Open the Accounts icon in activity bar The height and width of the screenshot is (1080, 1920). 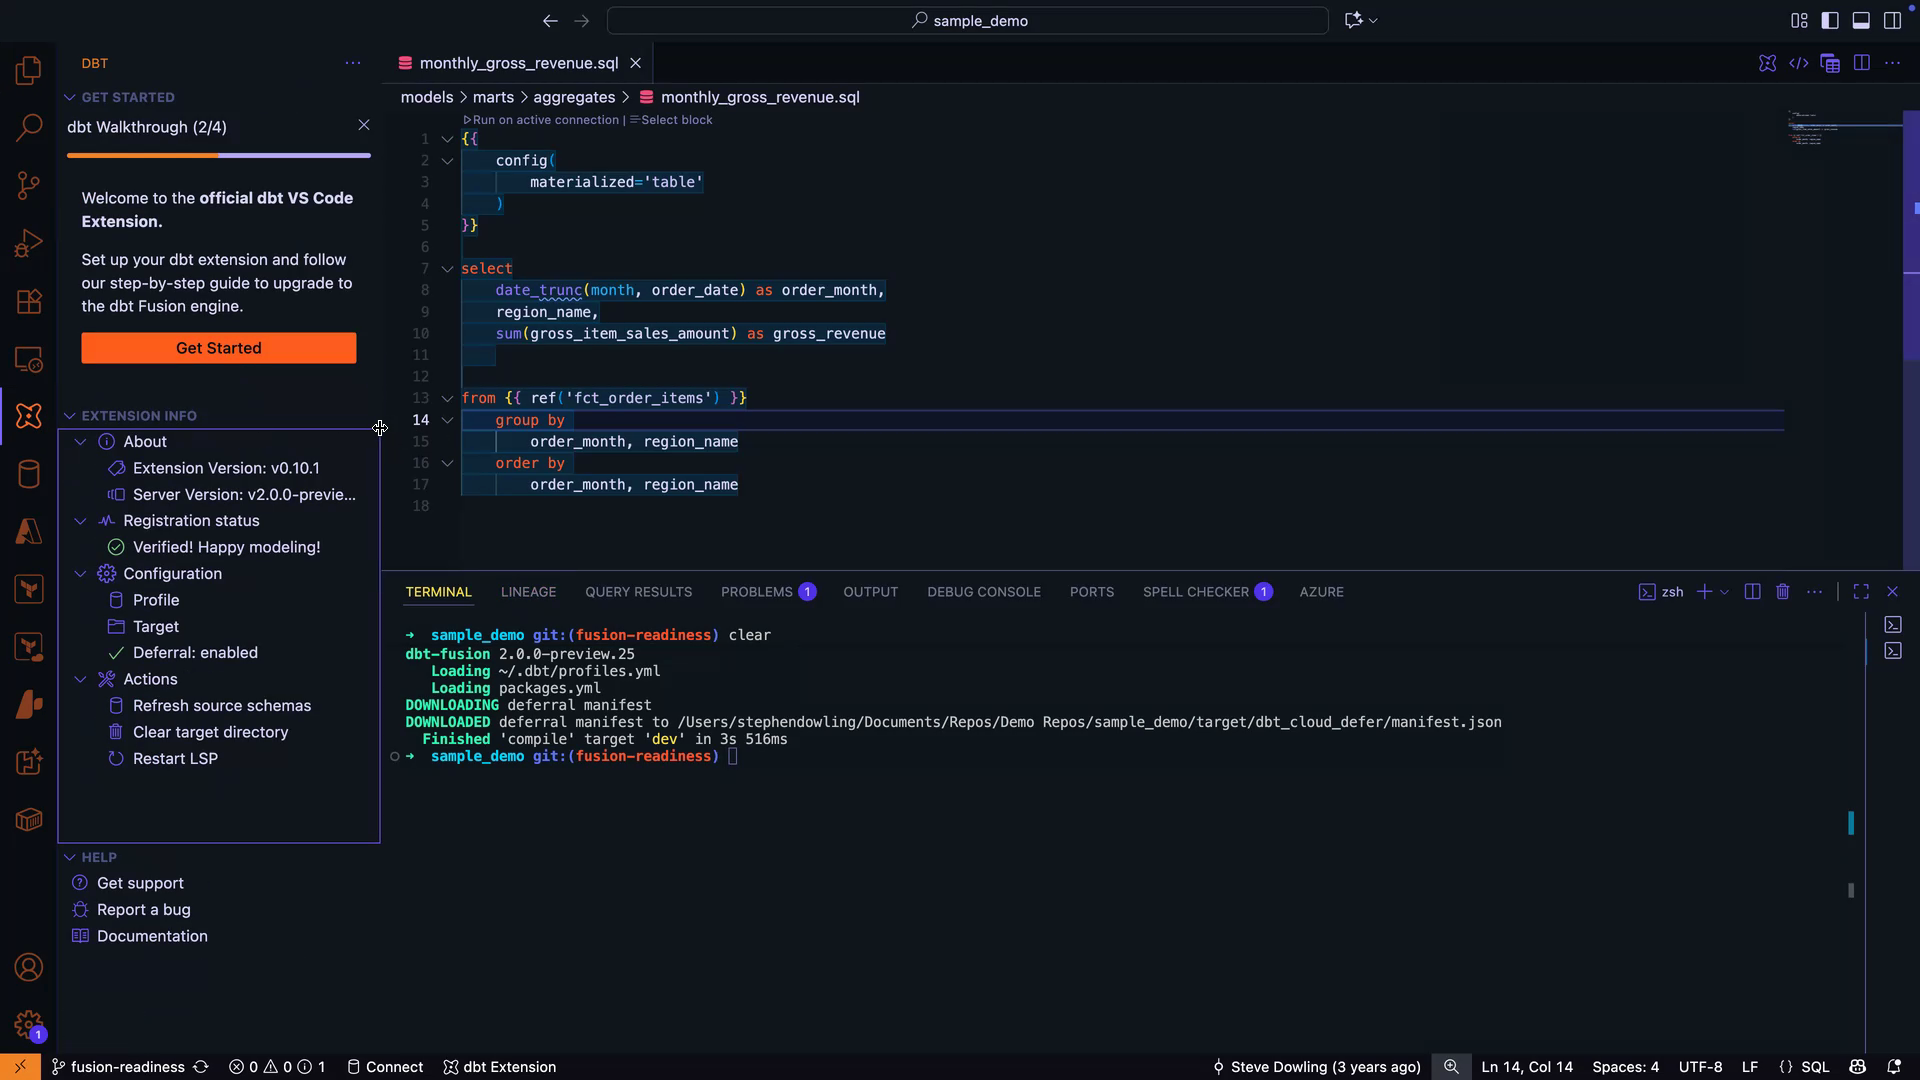click(29, 967)
